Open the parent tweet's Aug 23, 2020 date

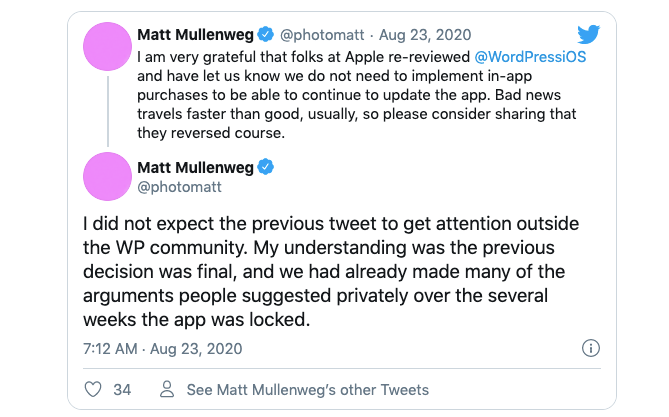pos(431,36)
